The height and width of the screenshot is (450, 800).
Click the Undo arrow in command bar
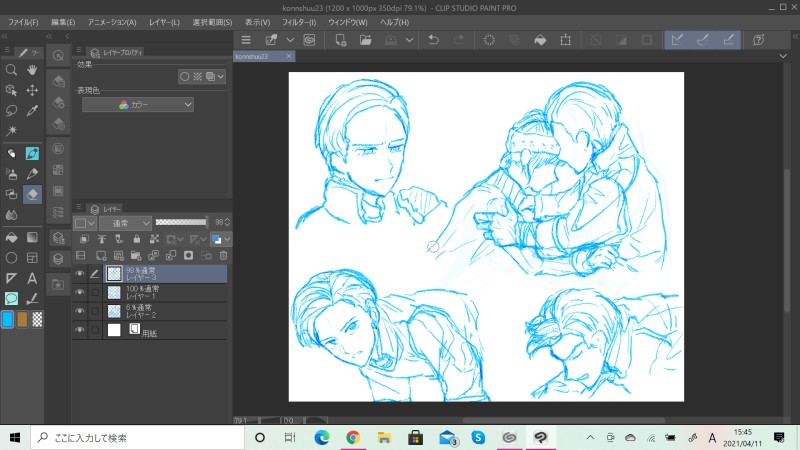click(433, 40)
